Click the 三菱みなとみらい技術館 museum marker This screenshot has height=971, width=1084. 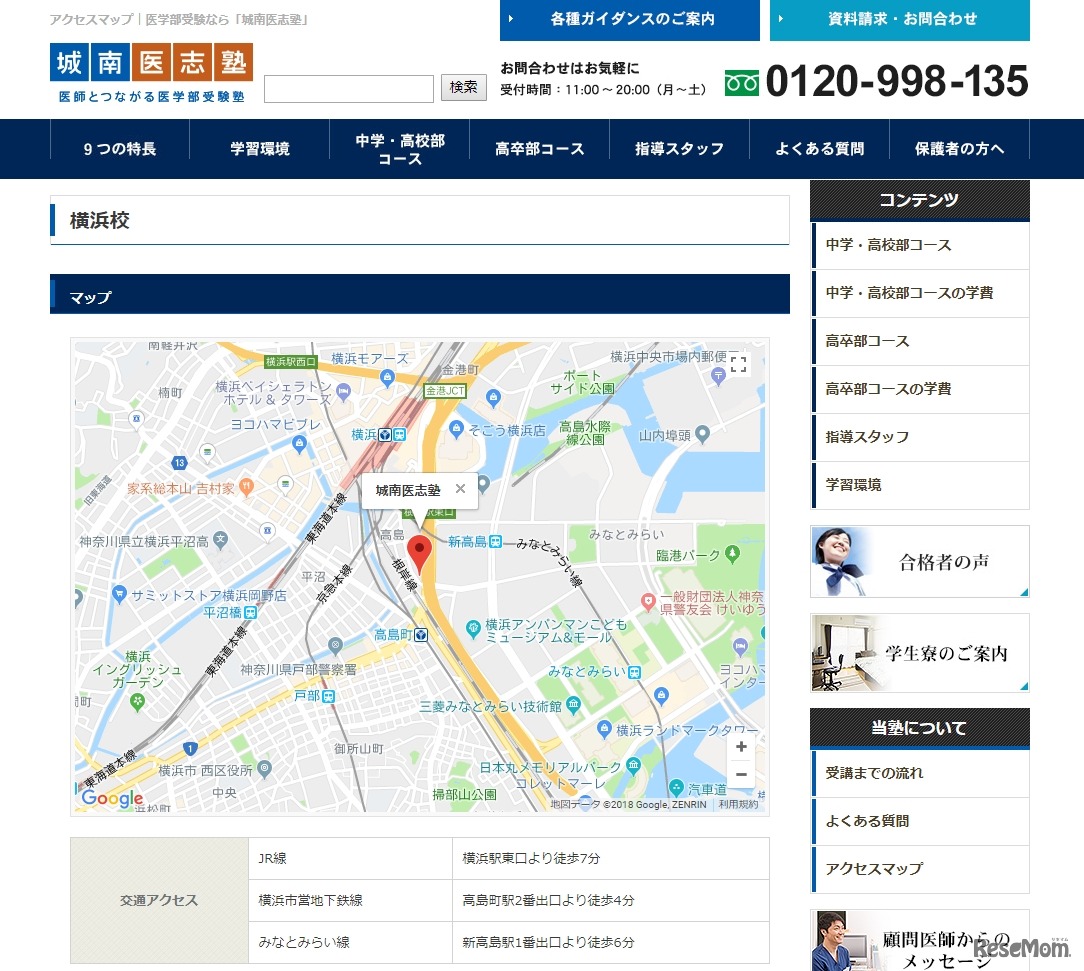pyautogui.click(x=573, y=705)
